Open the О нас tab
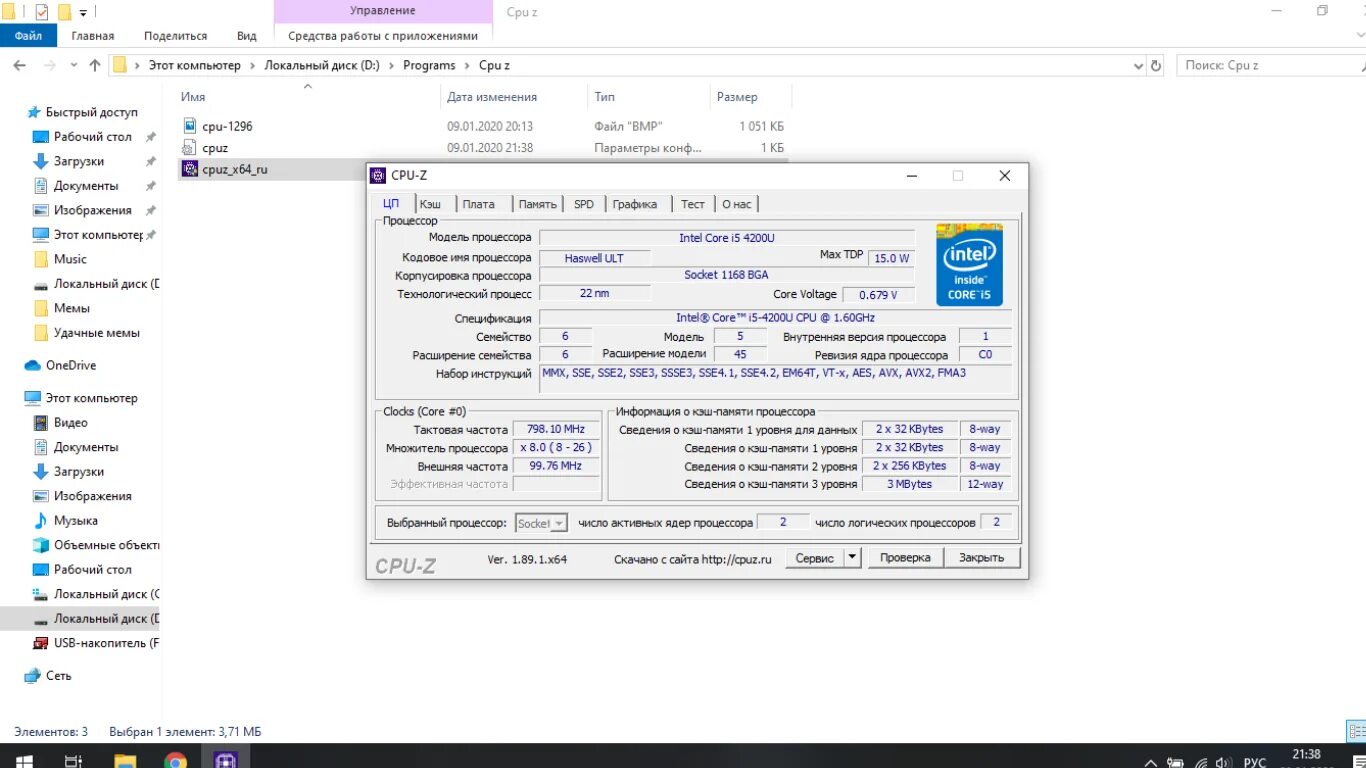The width and height of the screenshot is (1366, 768). tap(737, 204)
